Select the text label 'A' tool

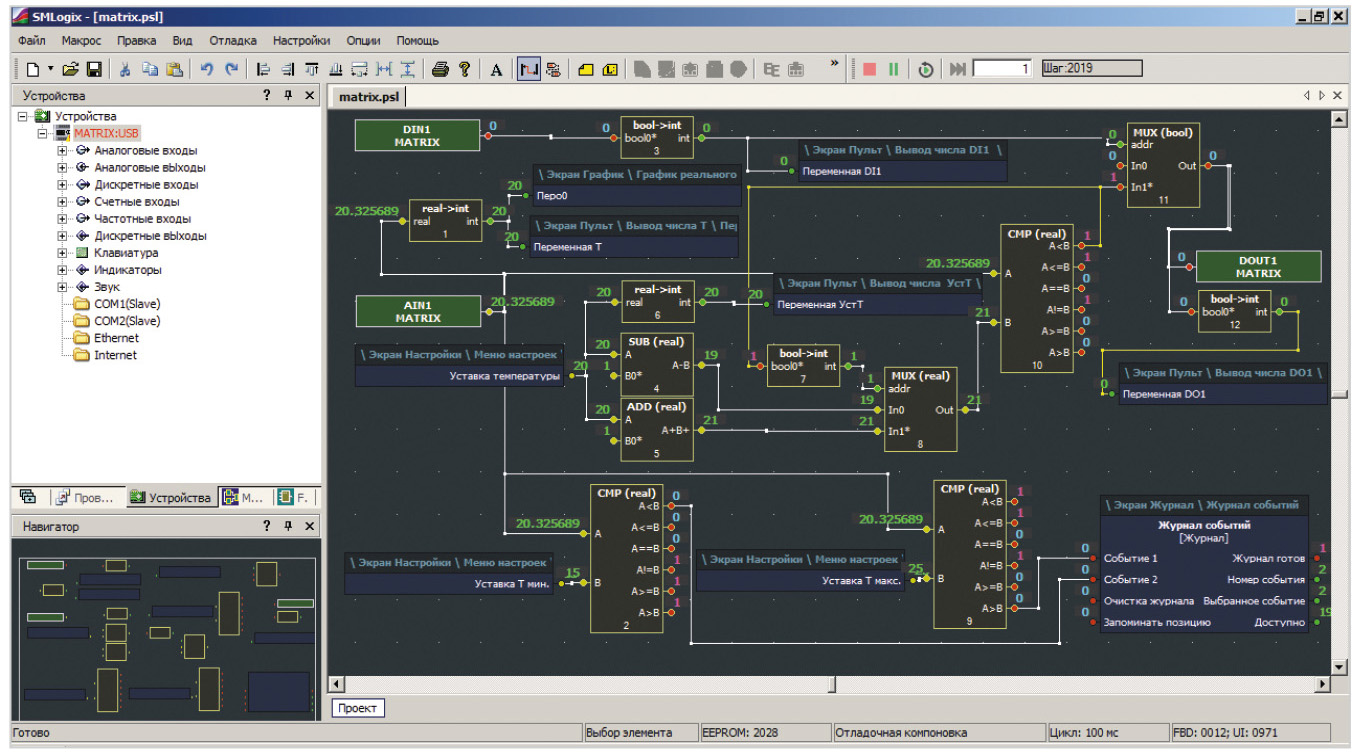pos(497,69)
